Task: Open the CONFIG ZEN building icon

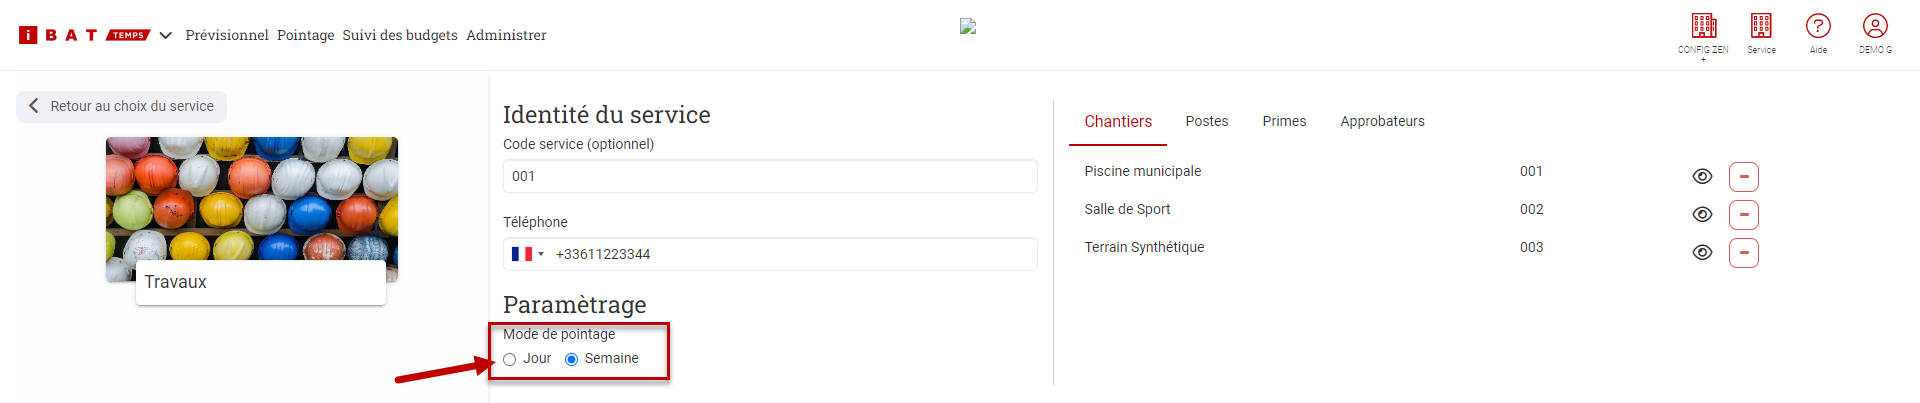Action: click(x=1703, y=27)
